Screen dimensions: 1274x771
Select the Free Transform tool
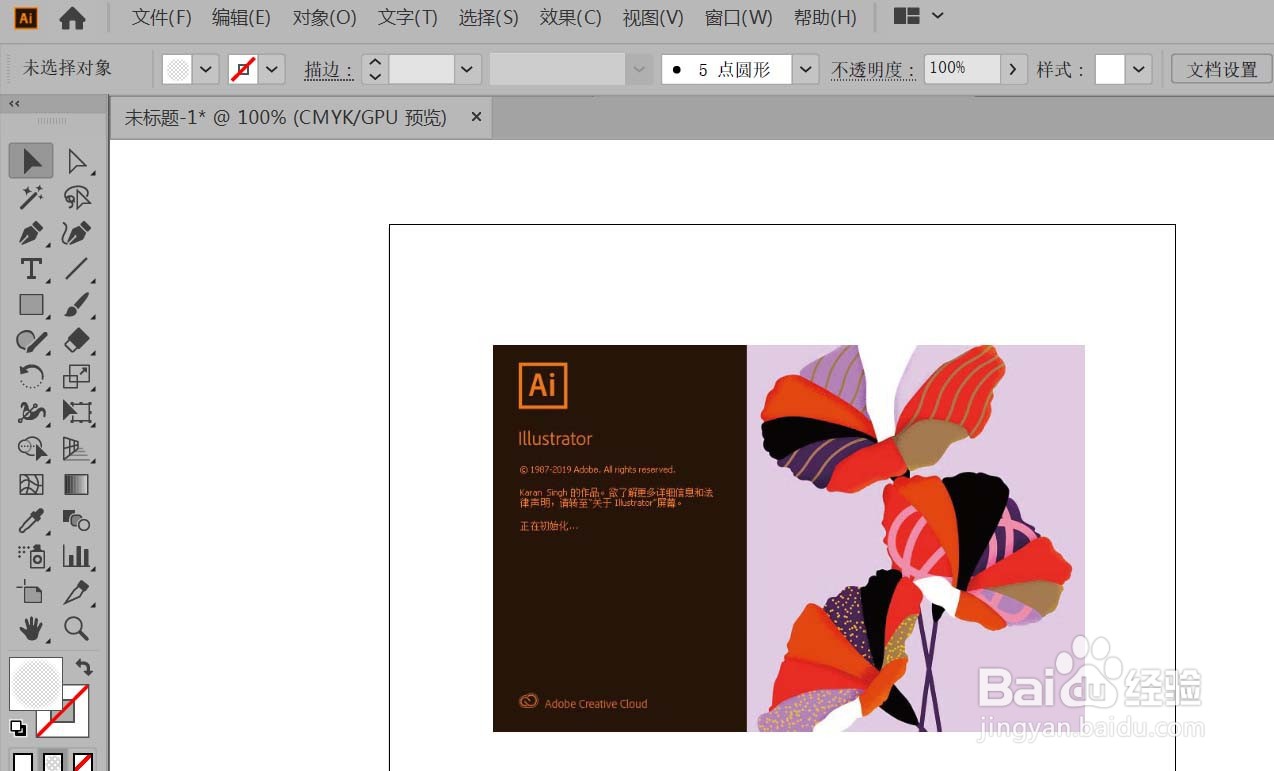point(77,412)
